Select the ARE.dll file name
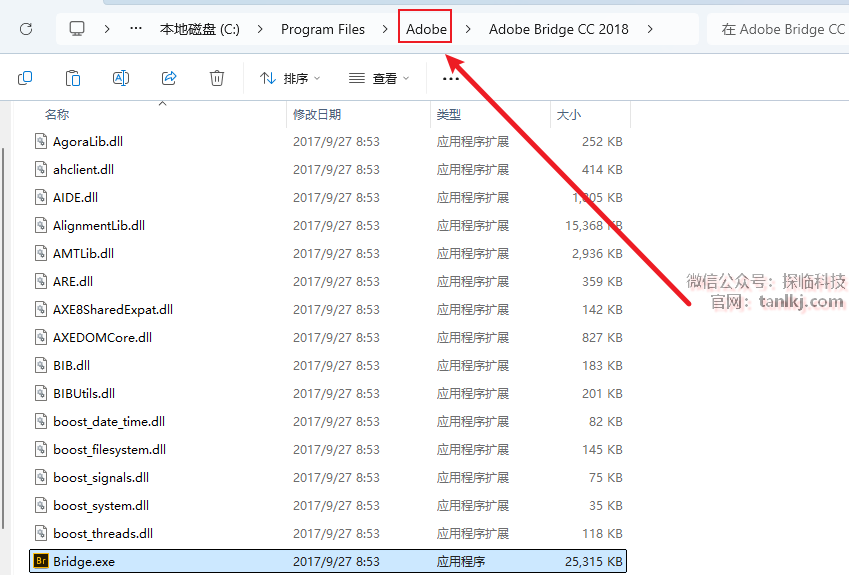This screenshot has width=849, height=575. click(73, 282)
